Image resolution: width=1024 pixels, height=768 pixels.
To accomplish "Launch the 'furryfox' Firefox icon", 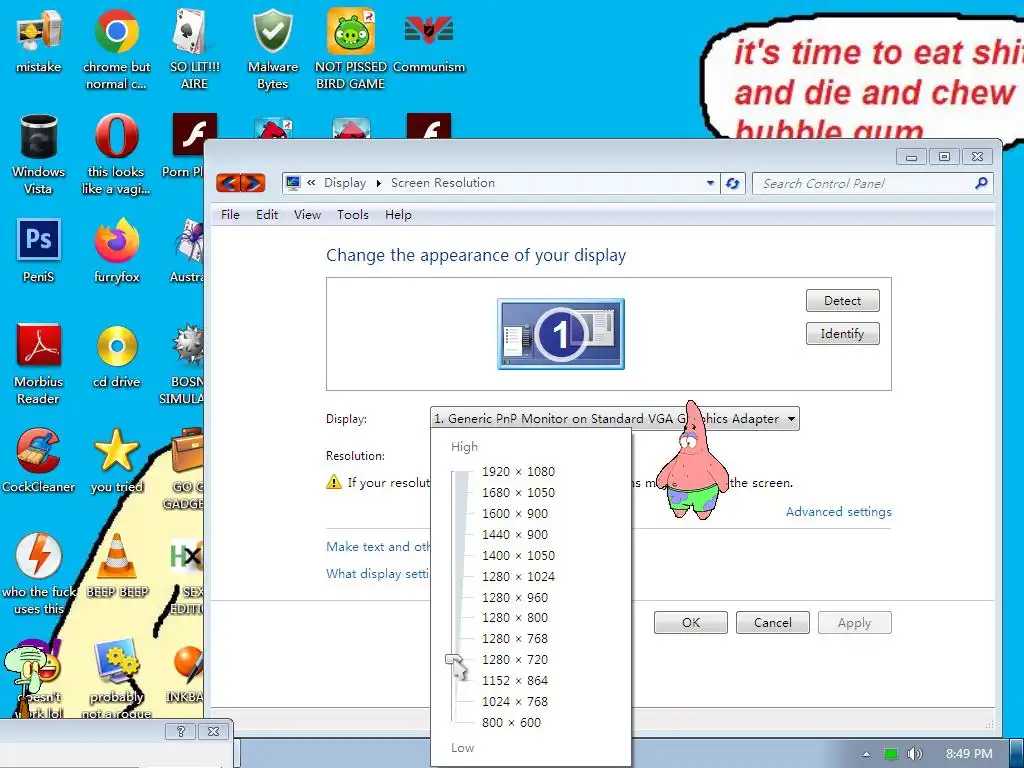I will (x=116, y=250).
